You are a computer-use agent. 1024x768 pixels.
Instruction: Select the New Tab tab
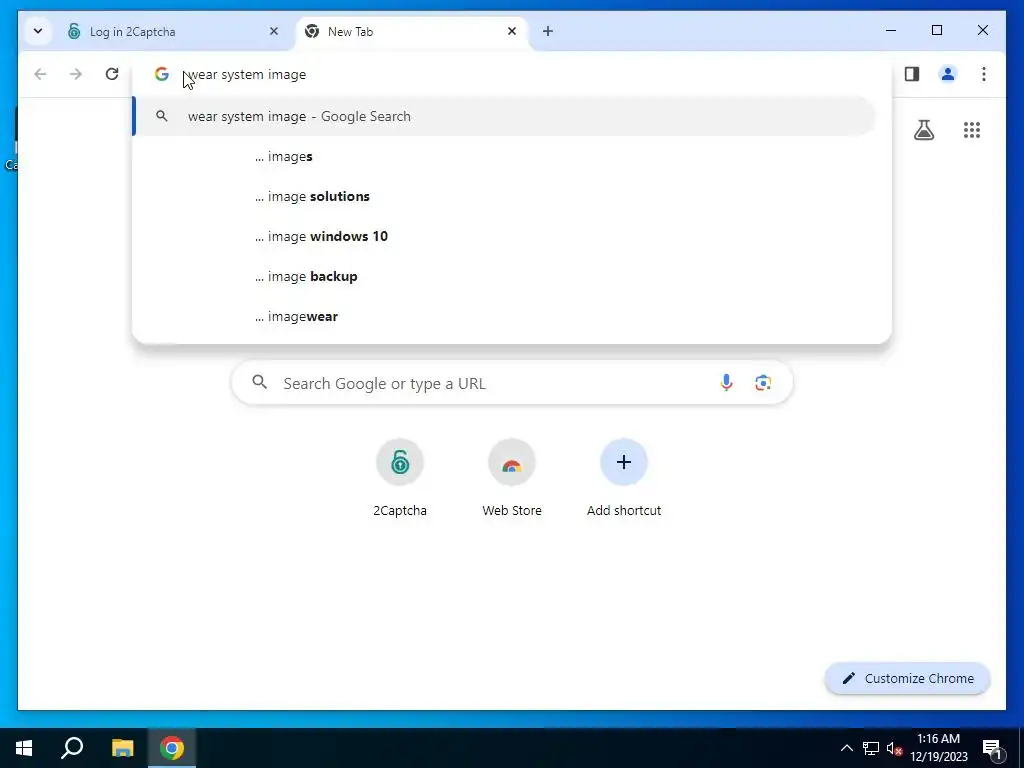point(411,31)
